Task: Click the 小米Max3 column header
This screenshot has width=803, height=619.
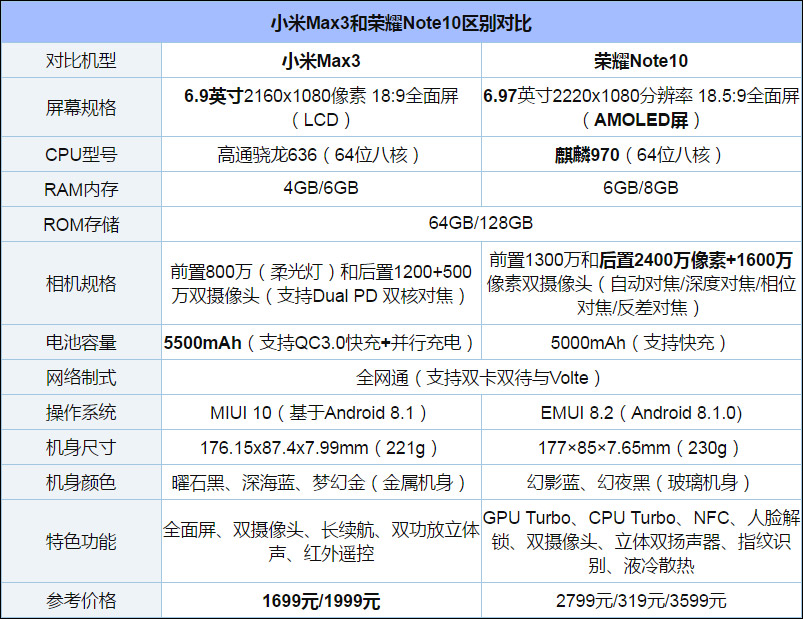Action: click(321, 61)
